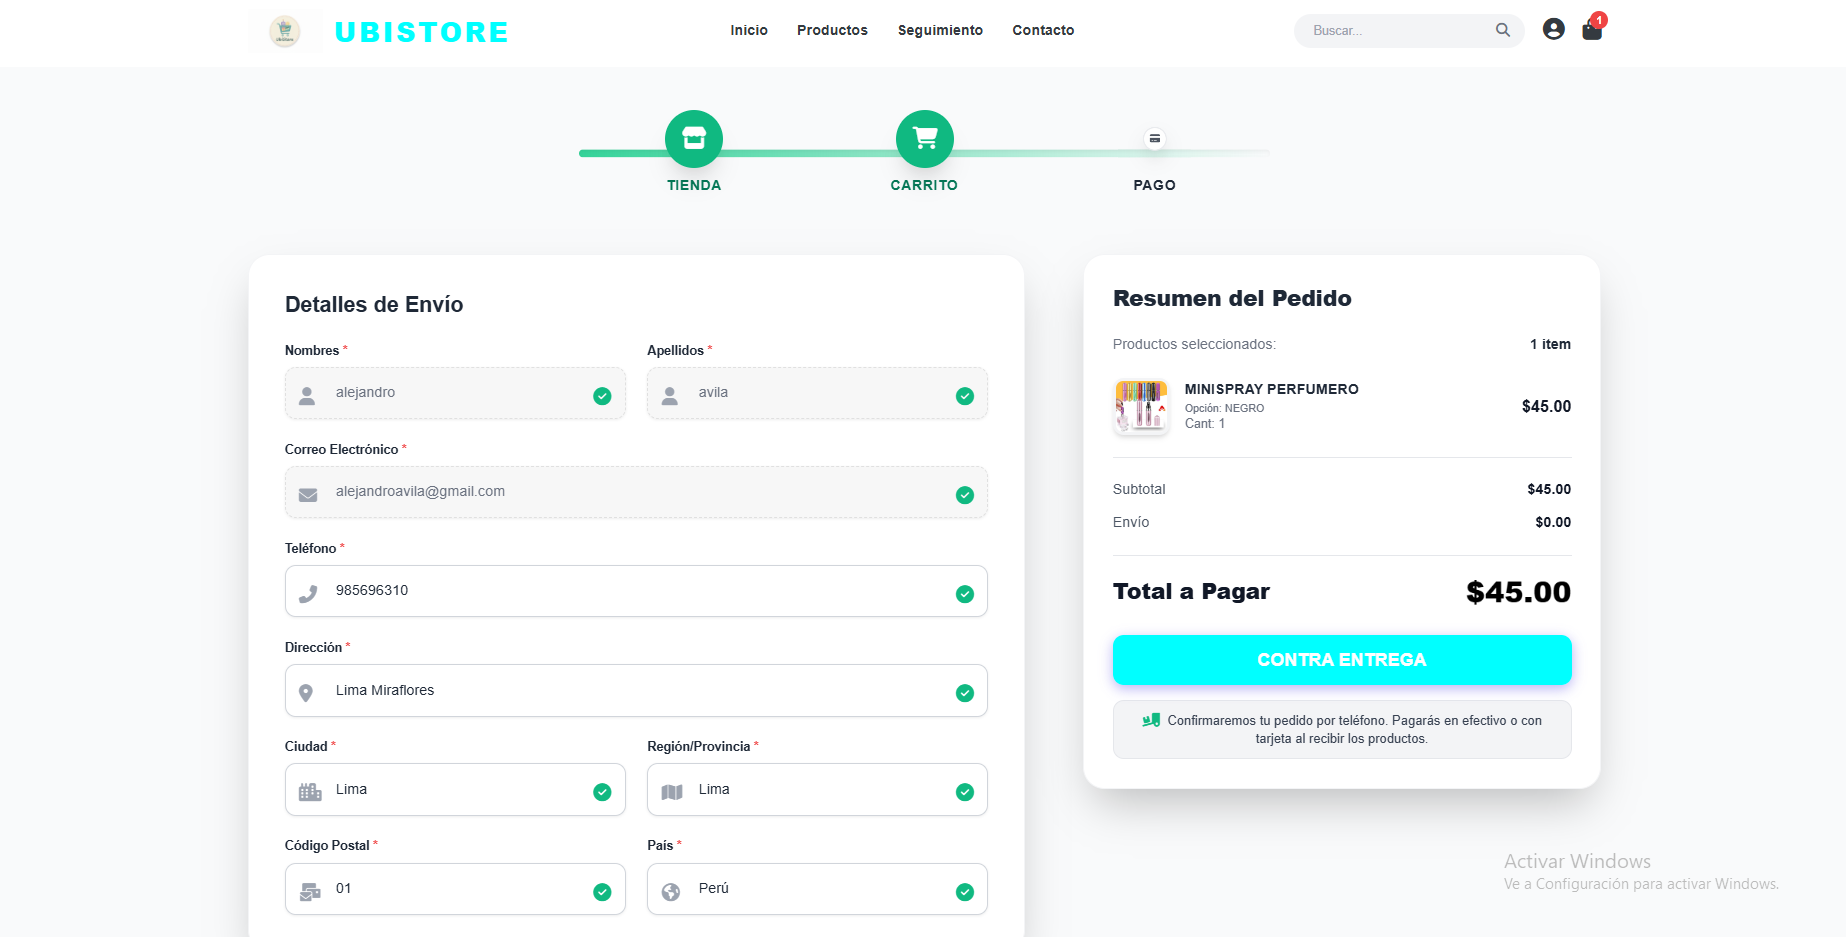The image size is (1846, 937).
Task: Open the user account icon
Action: (1553, 29)
